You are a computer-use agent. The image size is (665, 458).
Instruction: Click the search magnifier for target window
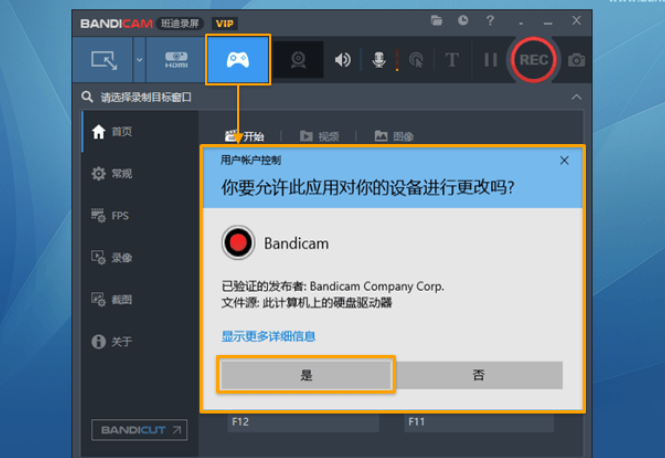pyautogui.click(x=87, y=97)
